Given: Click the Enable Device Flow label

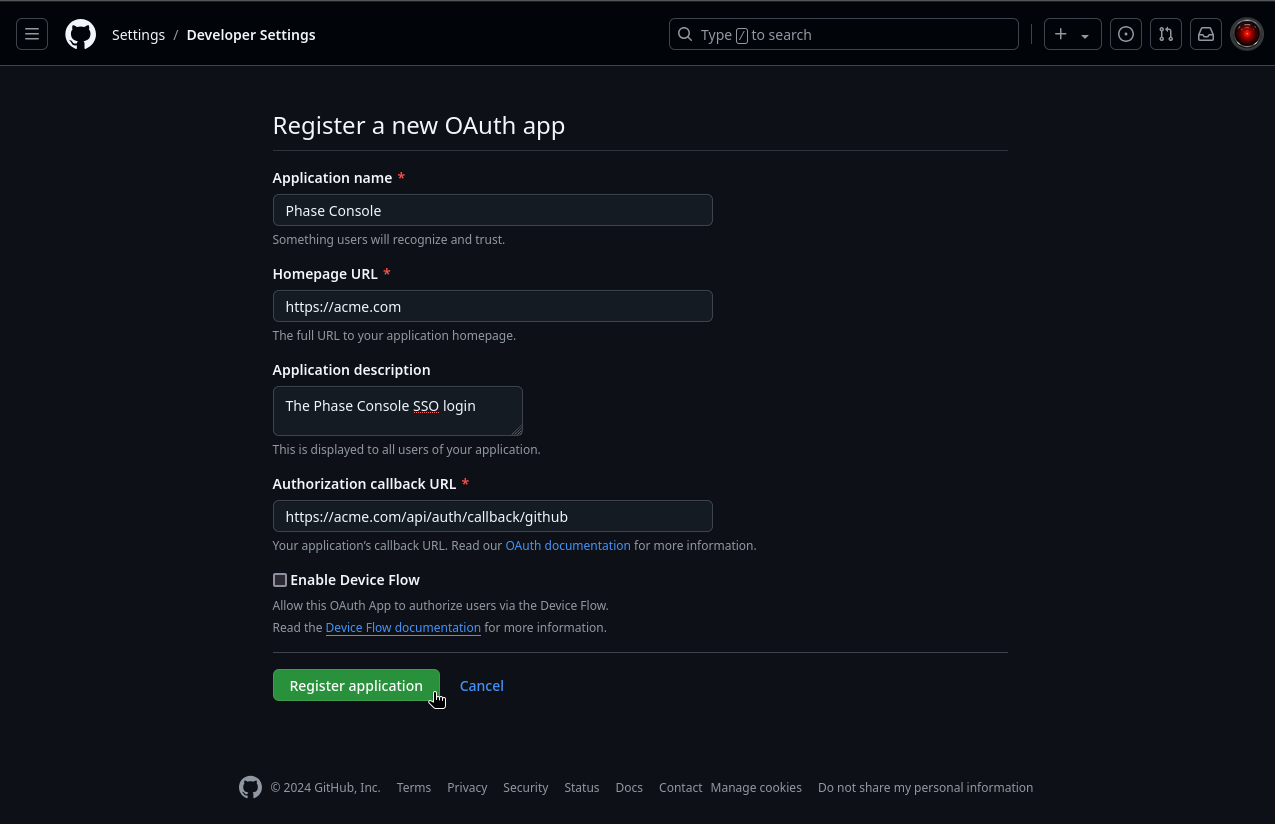Looking at the screenshot, I should coord(355,580).
